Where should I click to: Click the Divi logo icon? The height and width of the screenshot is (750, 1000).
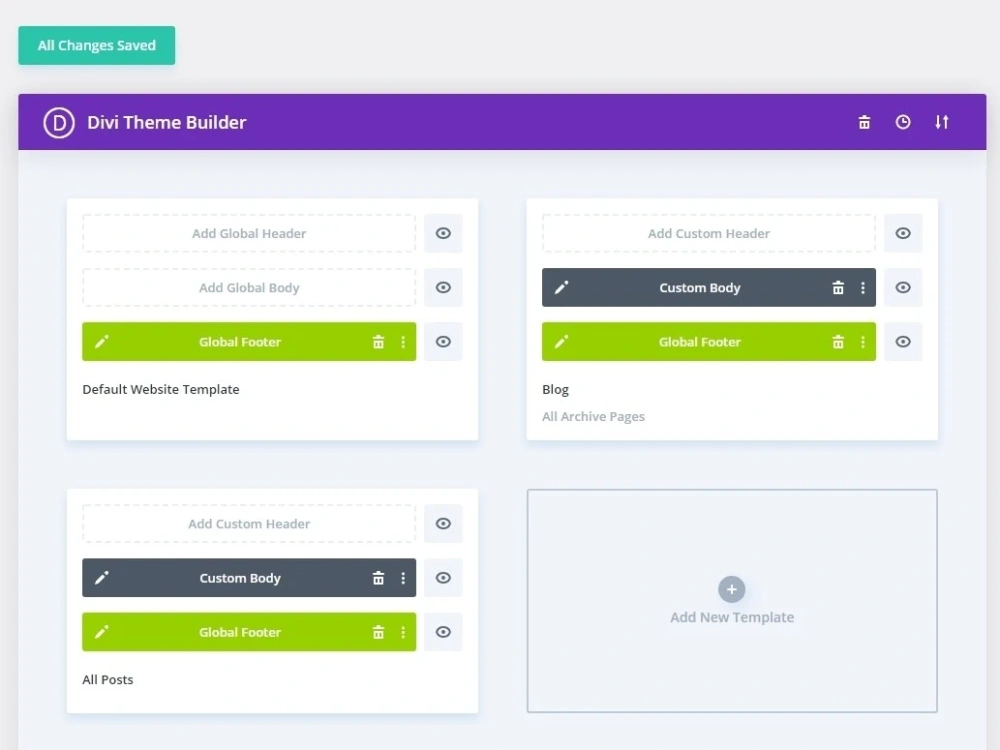tap(59, 122)
